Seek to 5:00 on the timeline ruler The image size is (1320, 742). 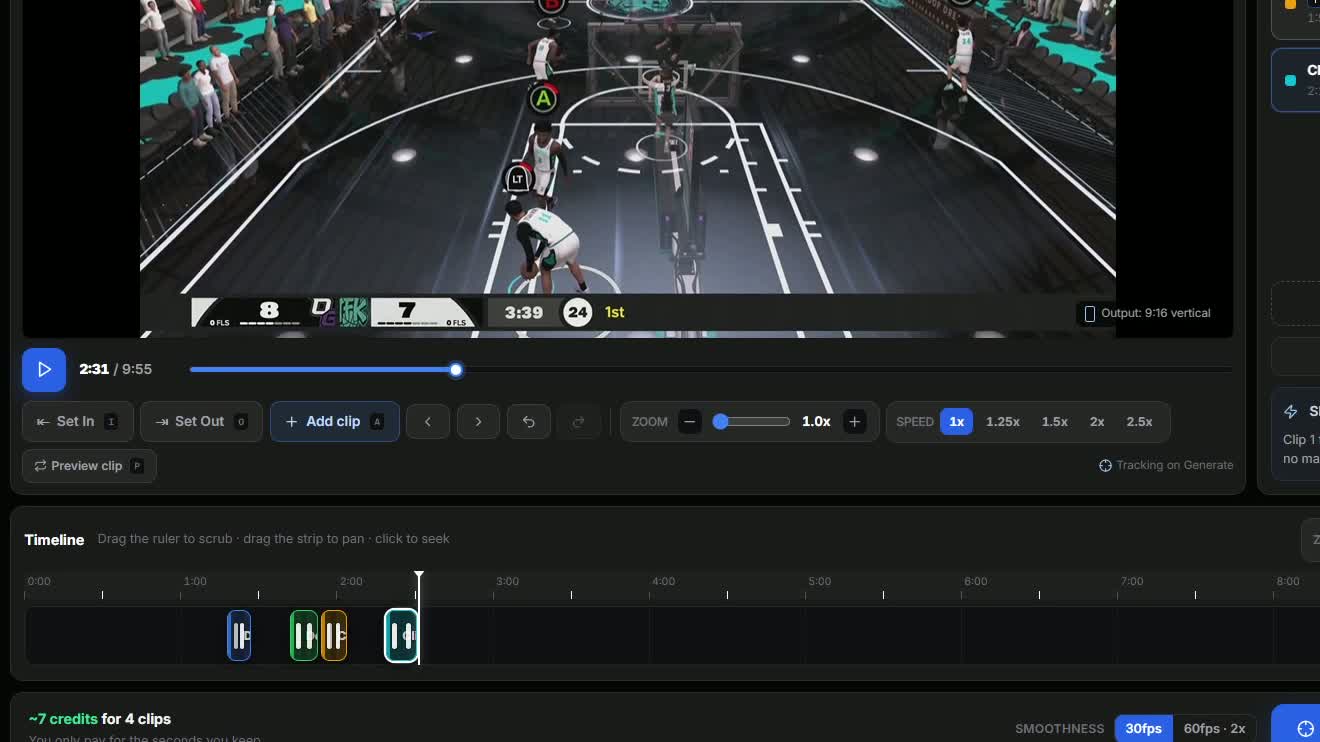click(819, 582)
